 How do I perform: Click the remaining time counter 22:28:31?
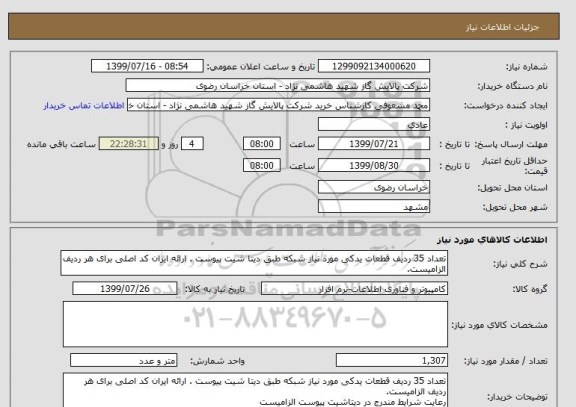(129, 144)
